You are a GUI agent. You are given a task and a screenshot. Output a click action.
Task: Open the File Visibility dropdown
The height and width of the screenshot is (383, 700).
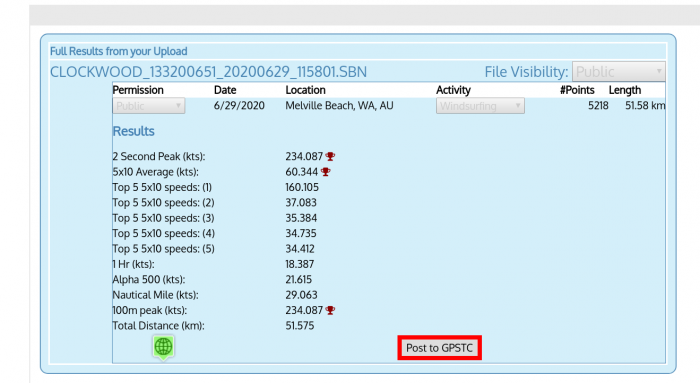click(x=619, y=71)
